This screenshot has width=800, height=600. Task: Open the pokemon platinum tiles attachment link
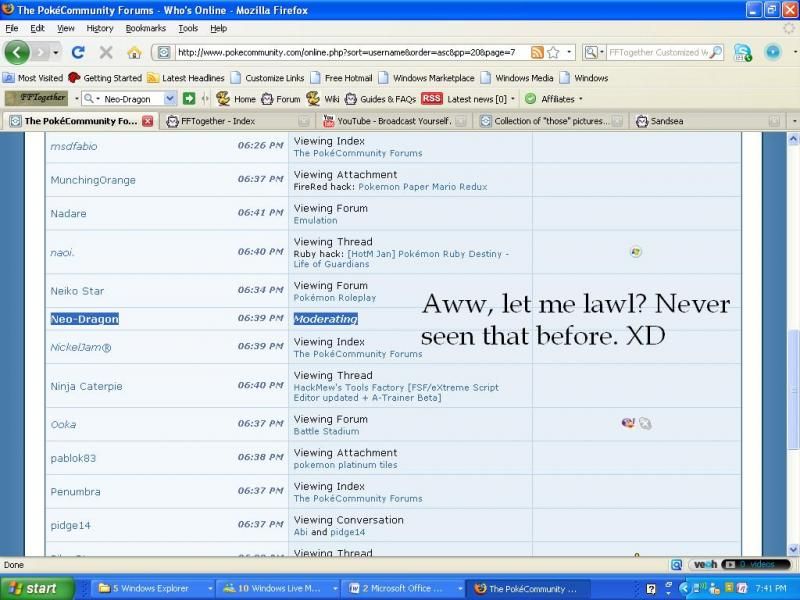point(345,465)
